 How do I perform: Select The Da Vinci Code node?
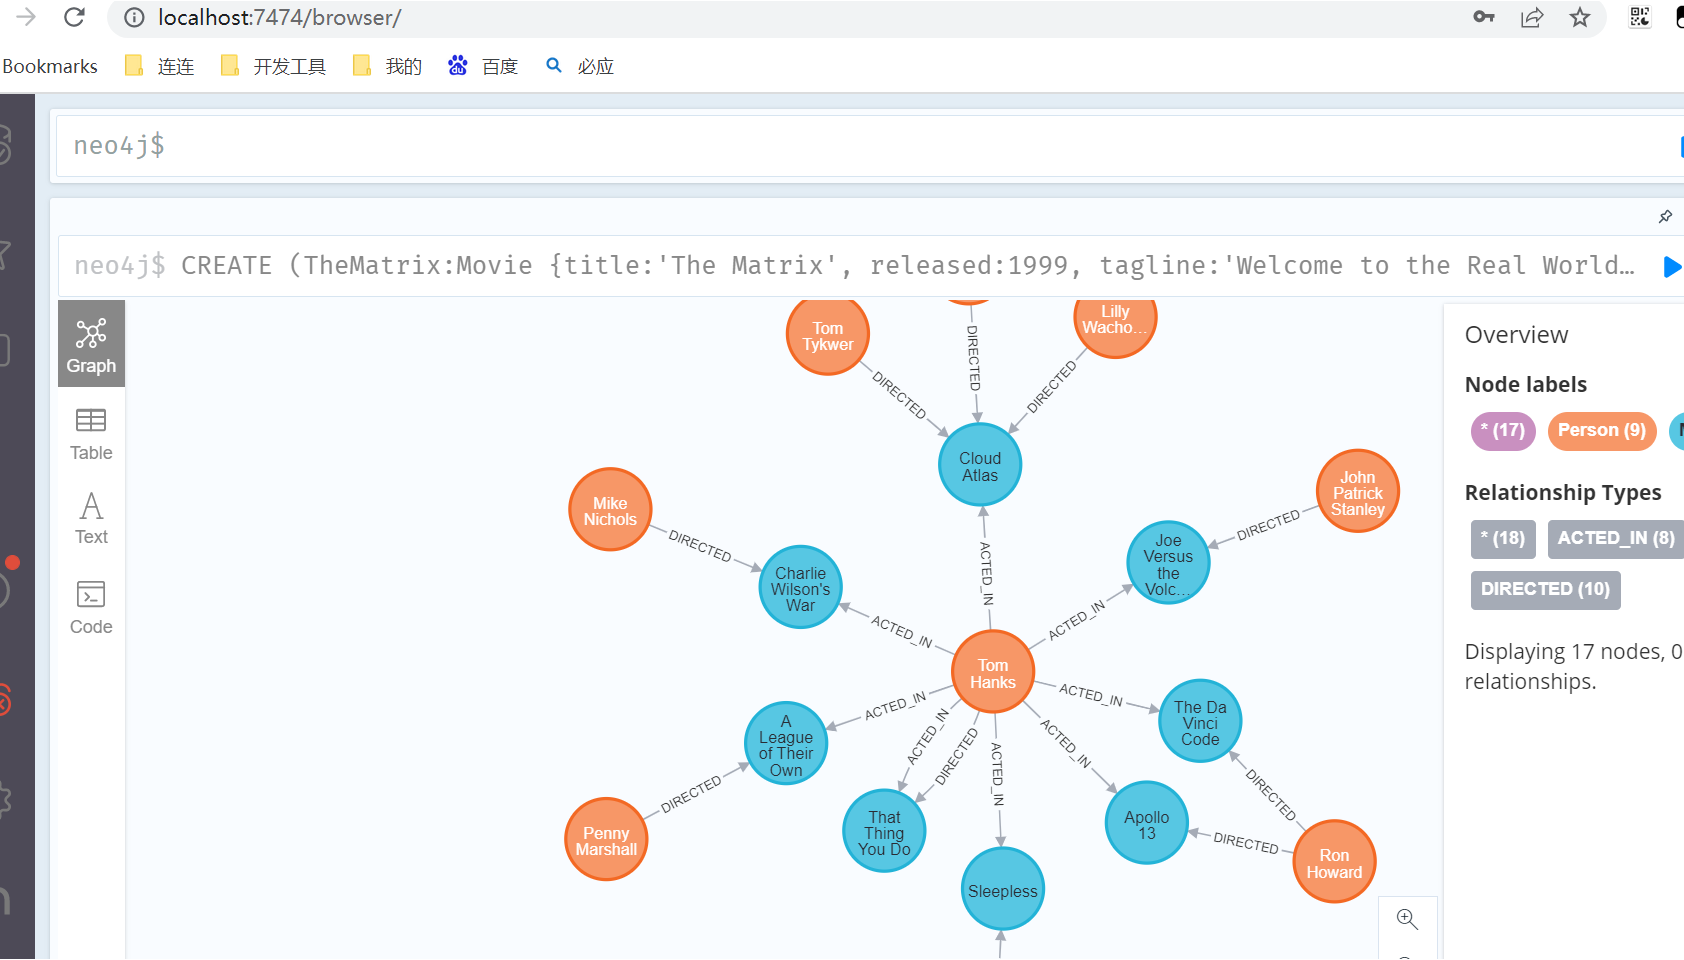tap(1200, 722)
